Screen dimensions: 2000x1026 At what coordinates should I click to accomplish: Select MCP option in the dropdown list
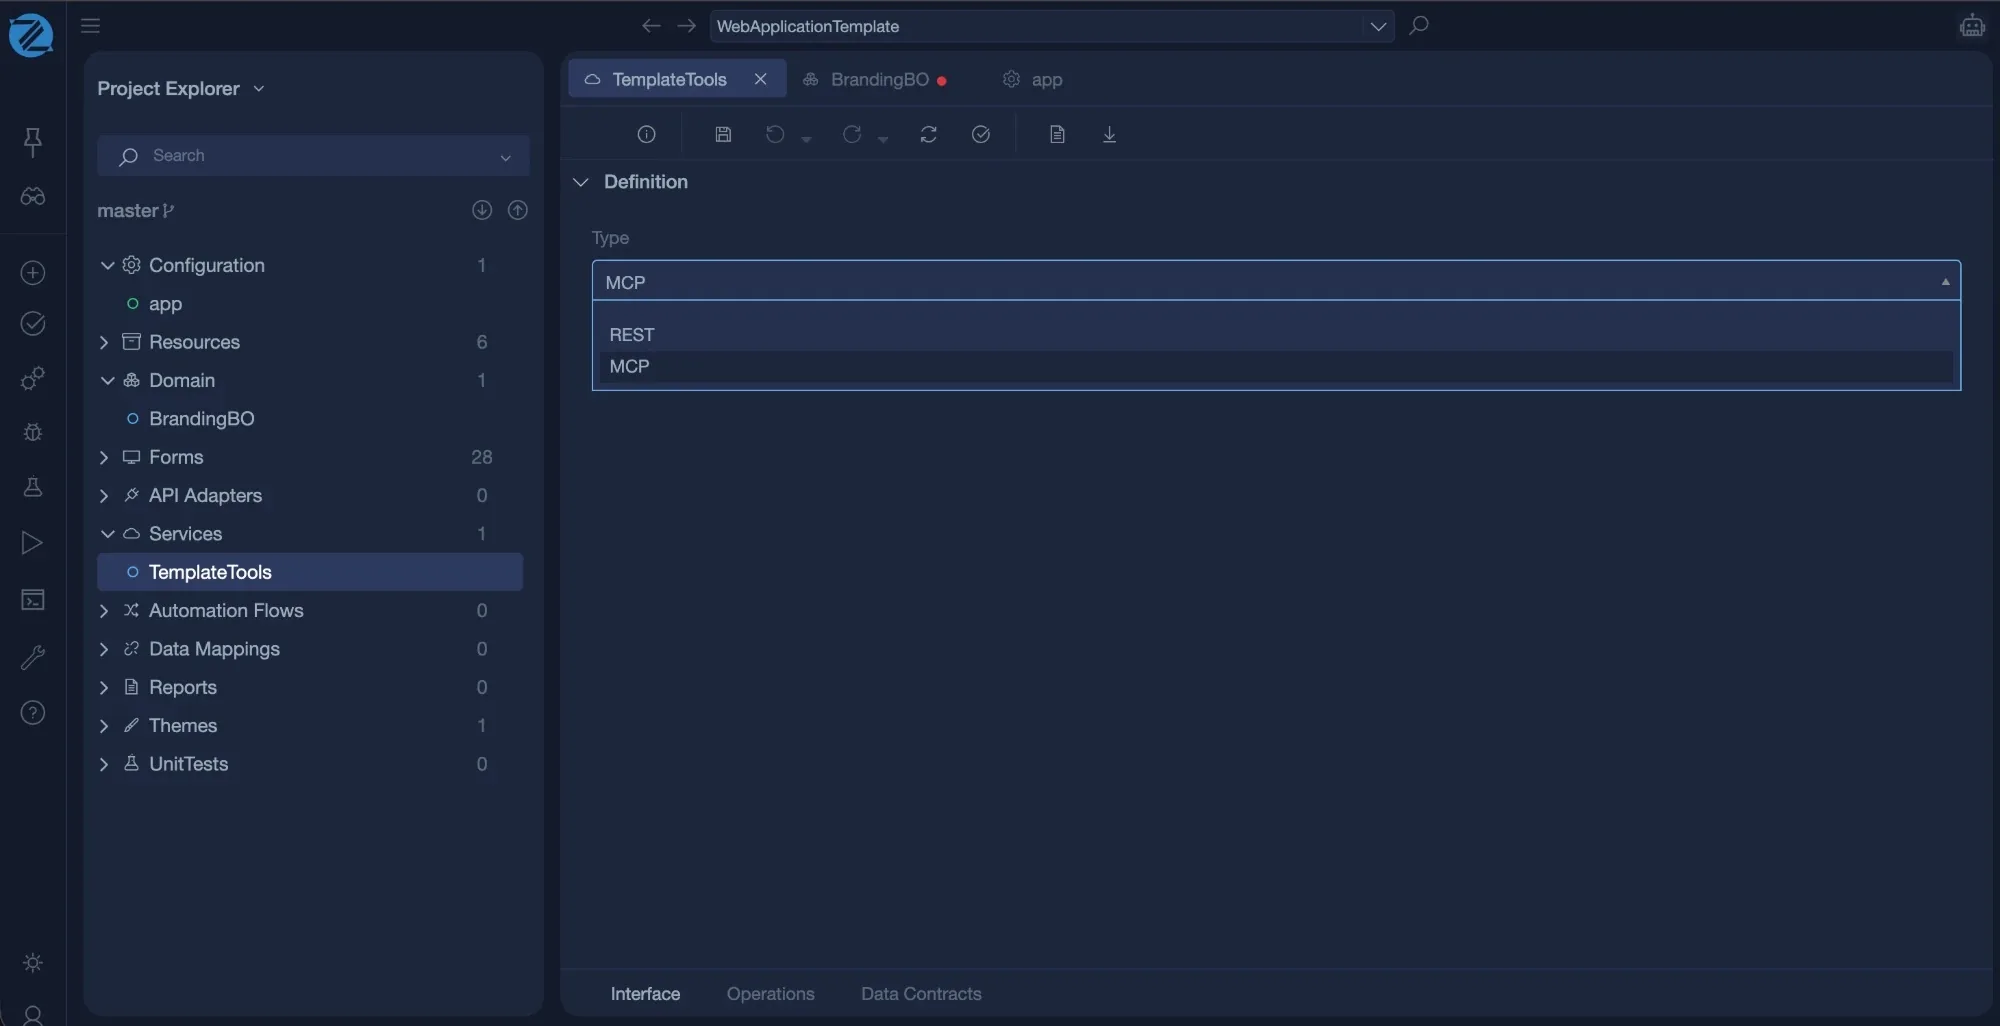[x=1276, y=367]
